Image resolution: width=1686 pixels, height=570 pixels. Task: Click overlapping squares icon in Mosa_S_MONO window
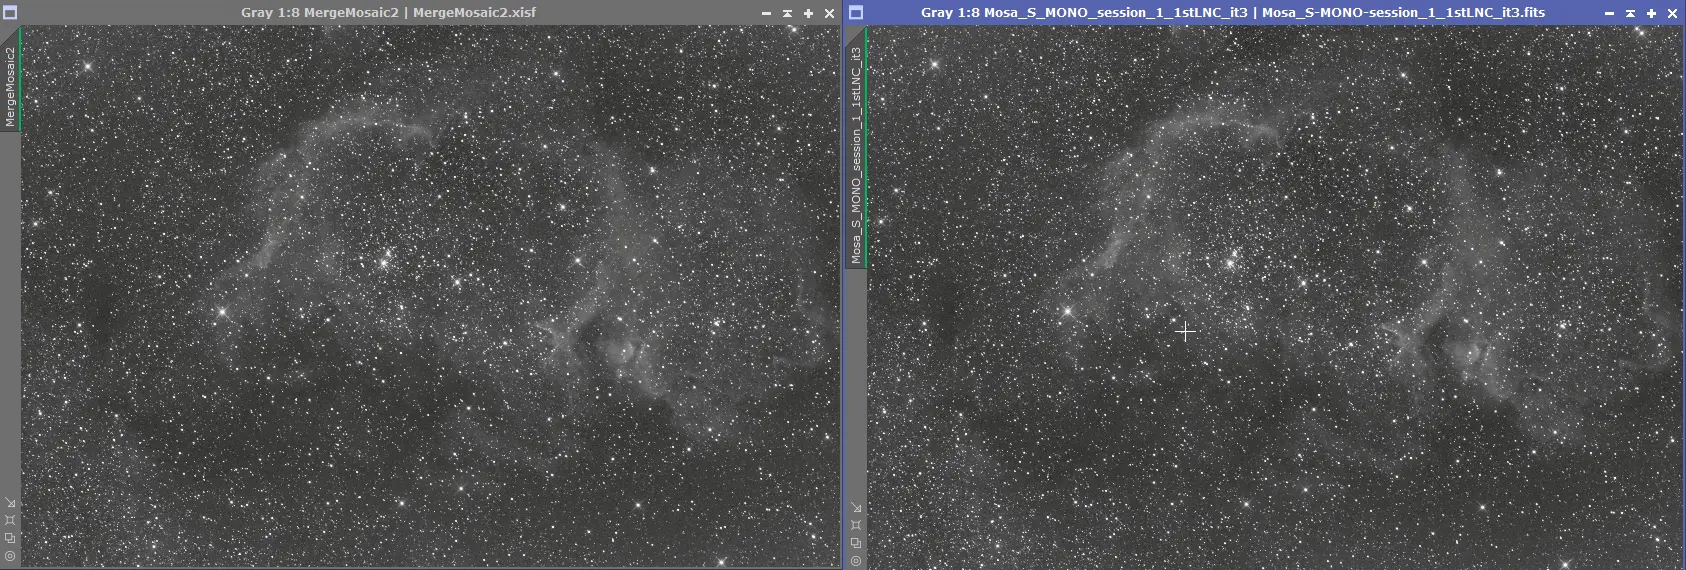pyautogui.click(x=856, y=543)
